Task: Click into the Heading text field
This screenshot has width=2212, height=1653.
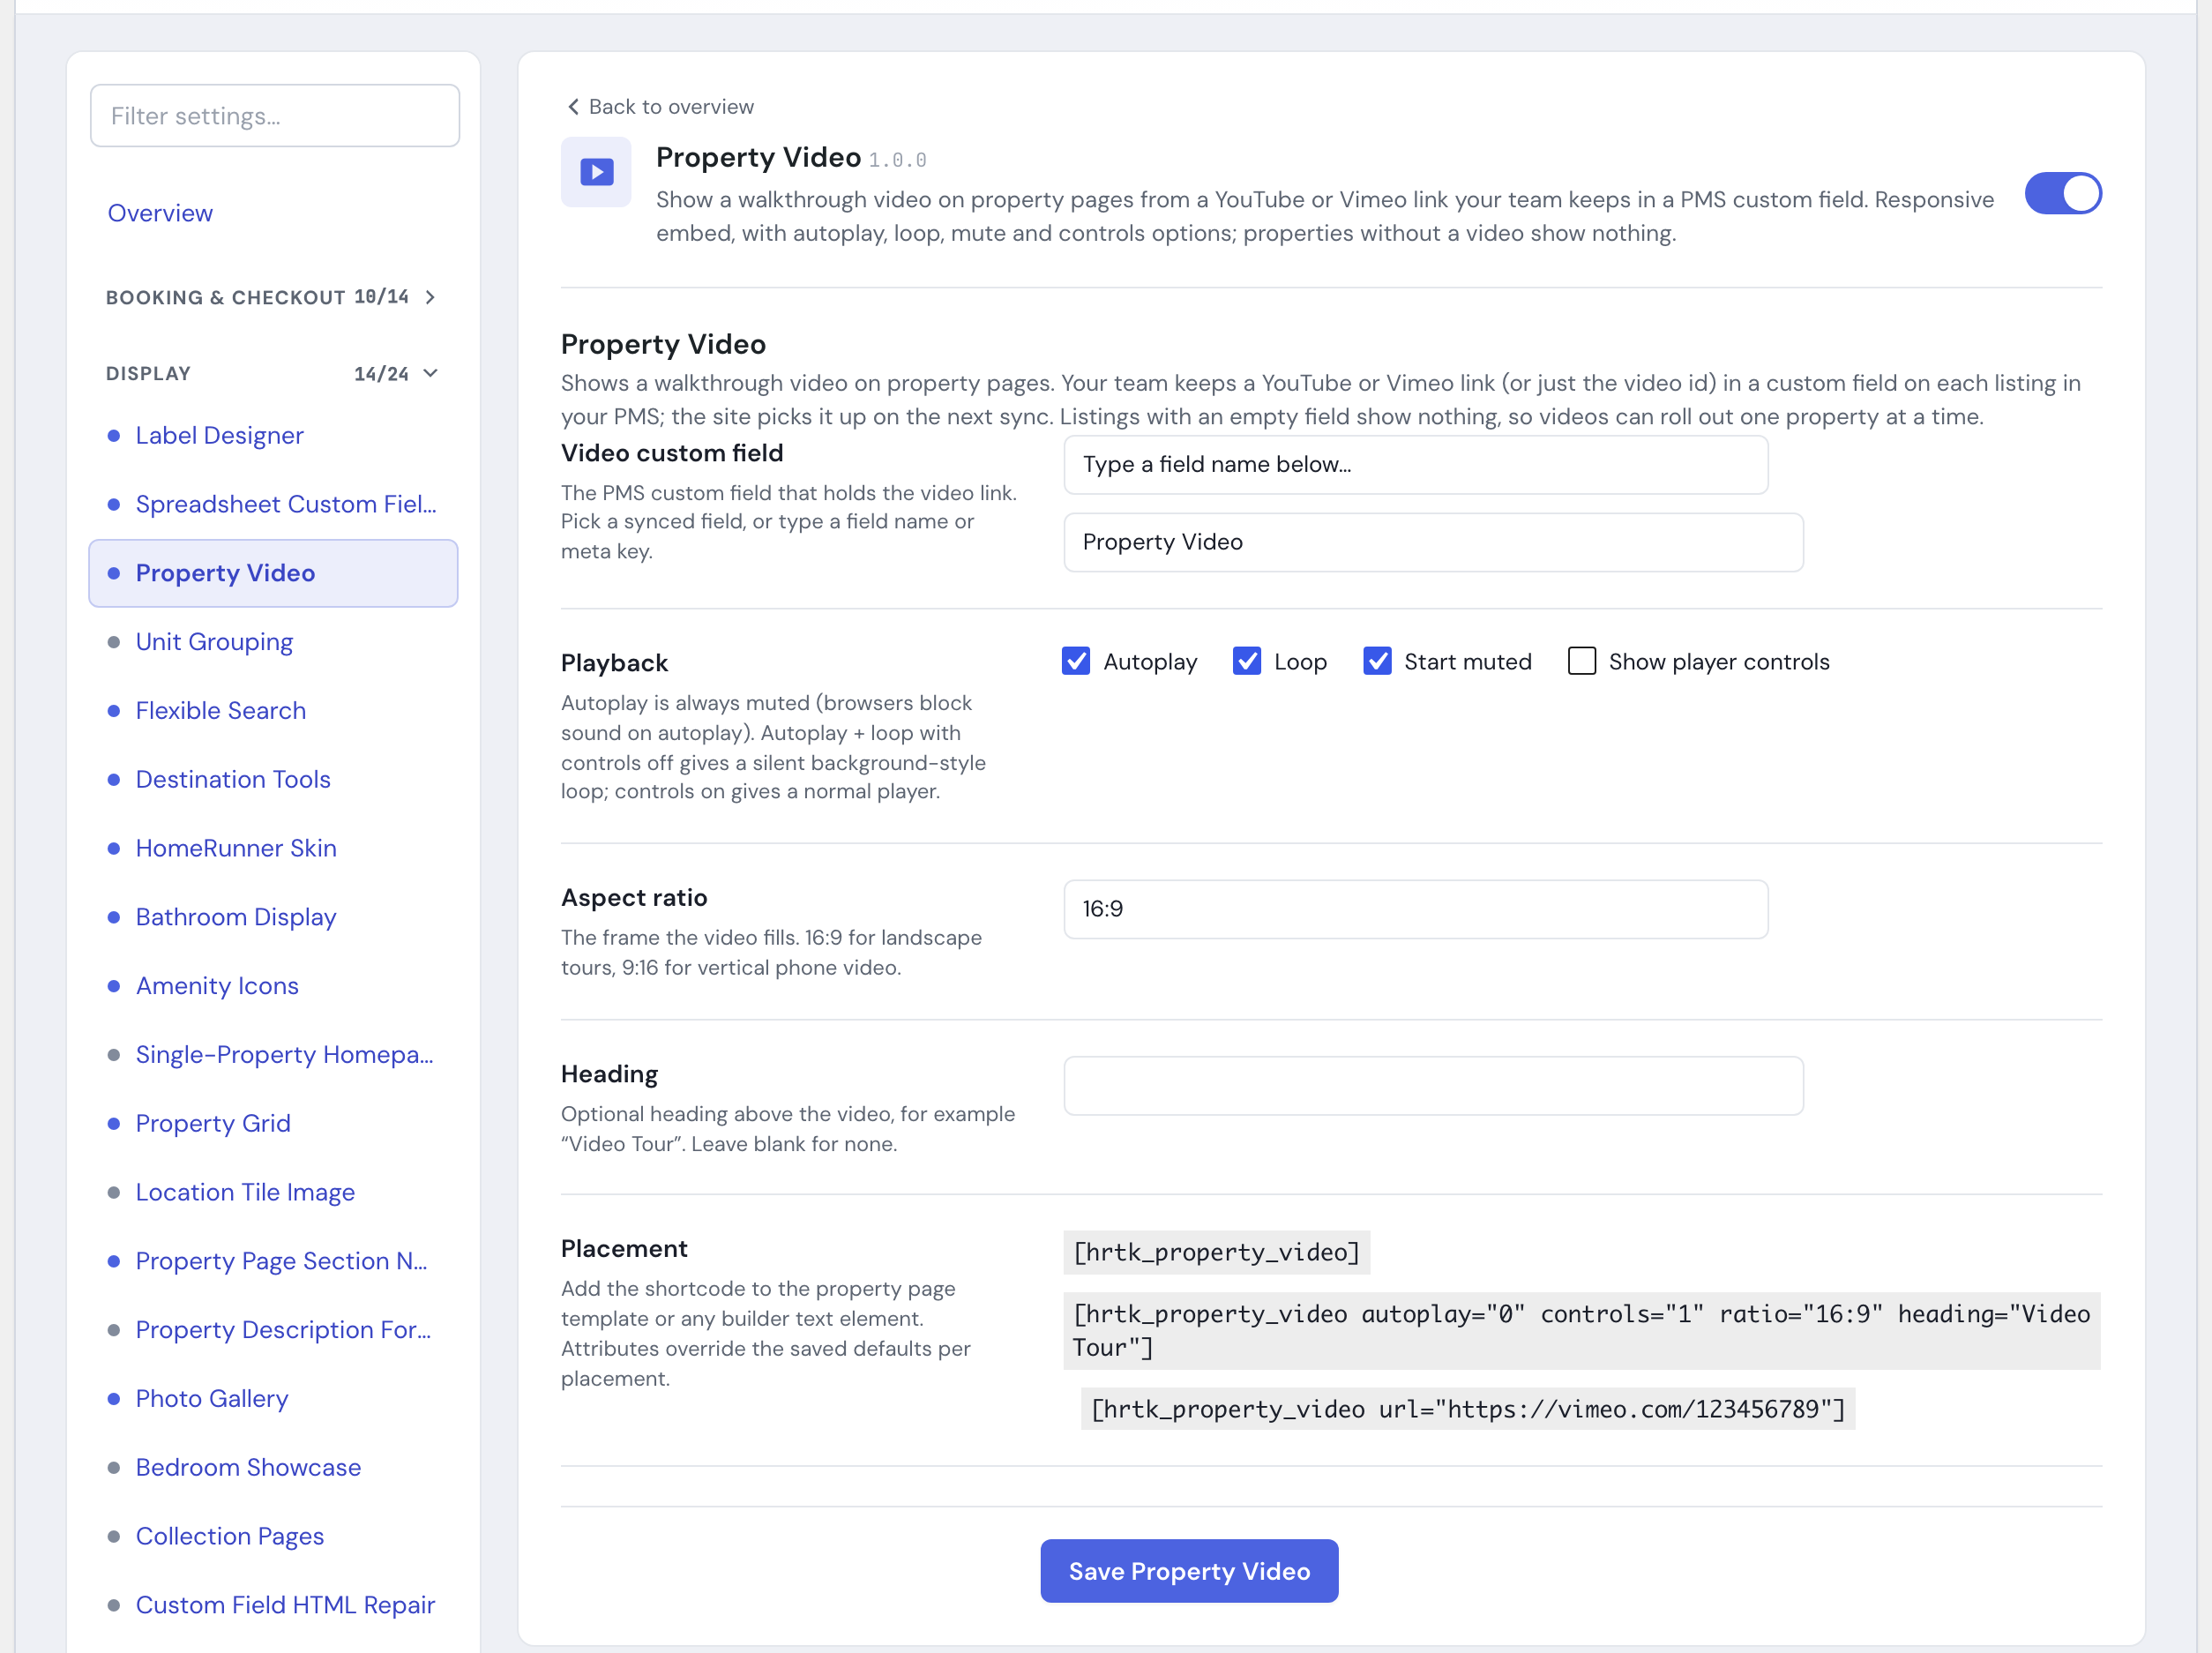Action: (1433, 1086)
